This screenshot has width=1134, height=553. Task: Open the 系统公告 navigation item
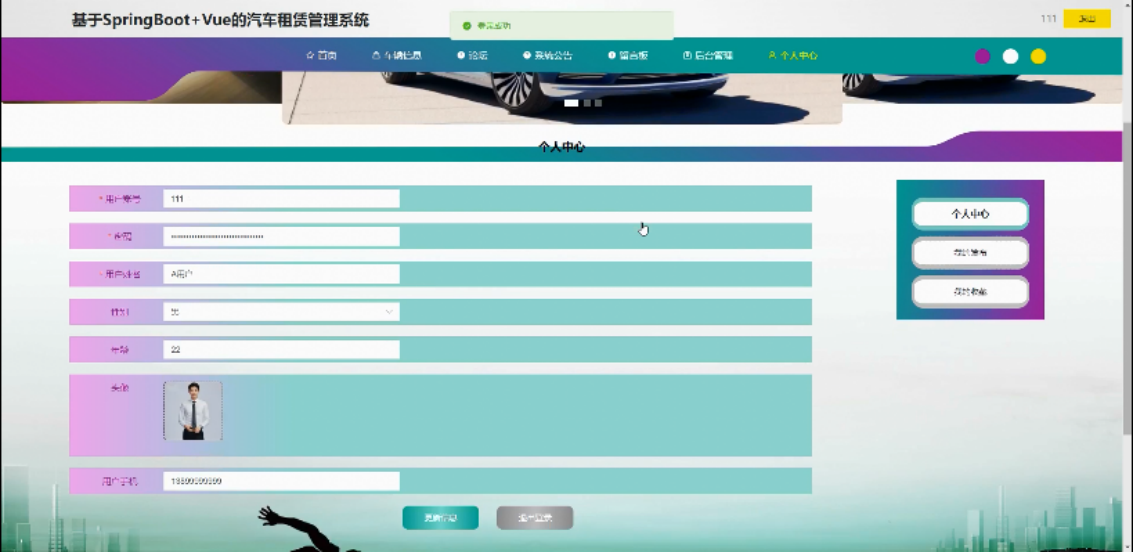[547, 56]
